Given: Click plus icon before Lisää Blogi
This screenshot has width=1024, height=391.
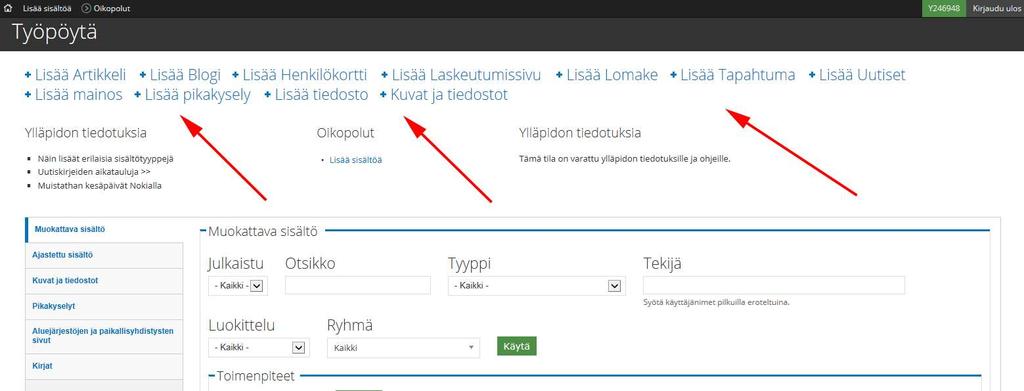Looking at the screenshot, I should pos(143,75).
